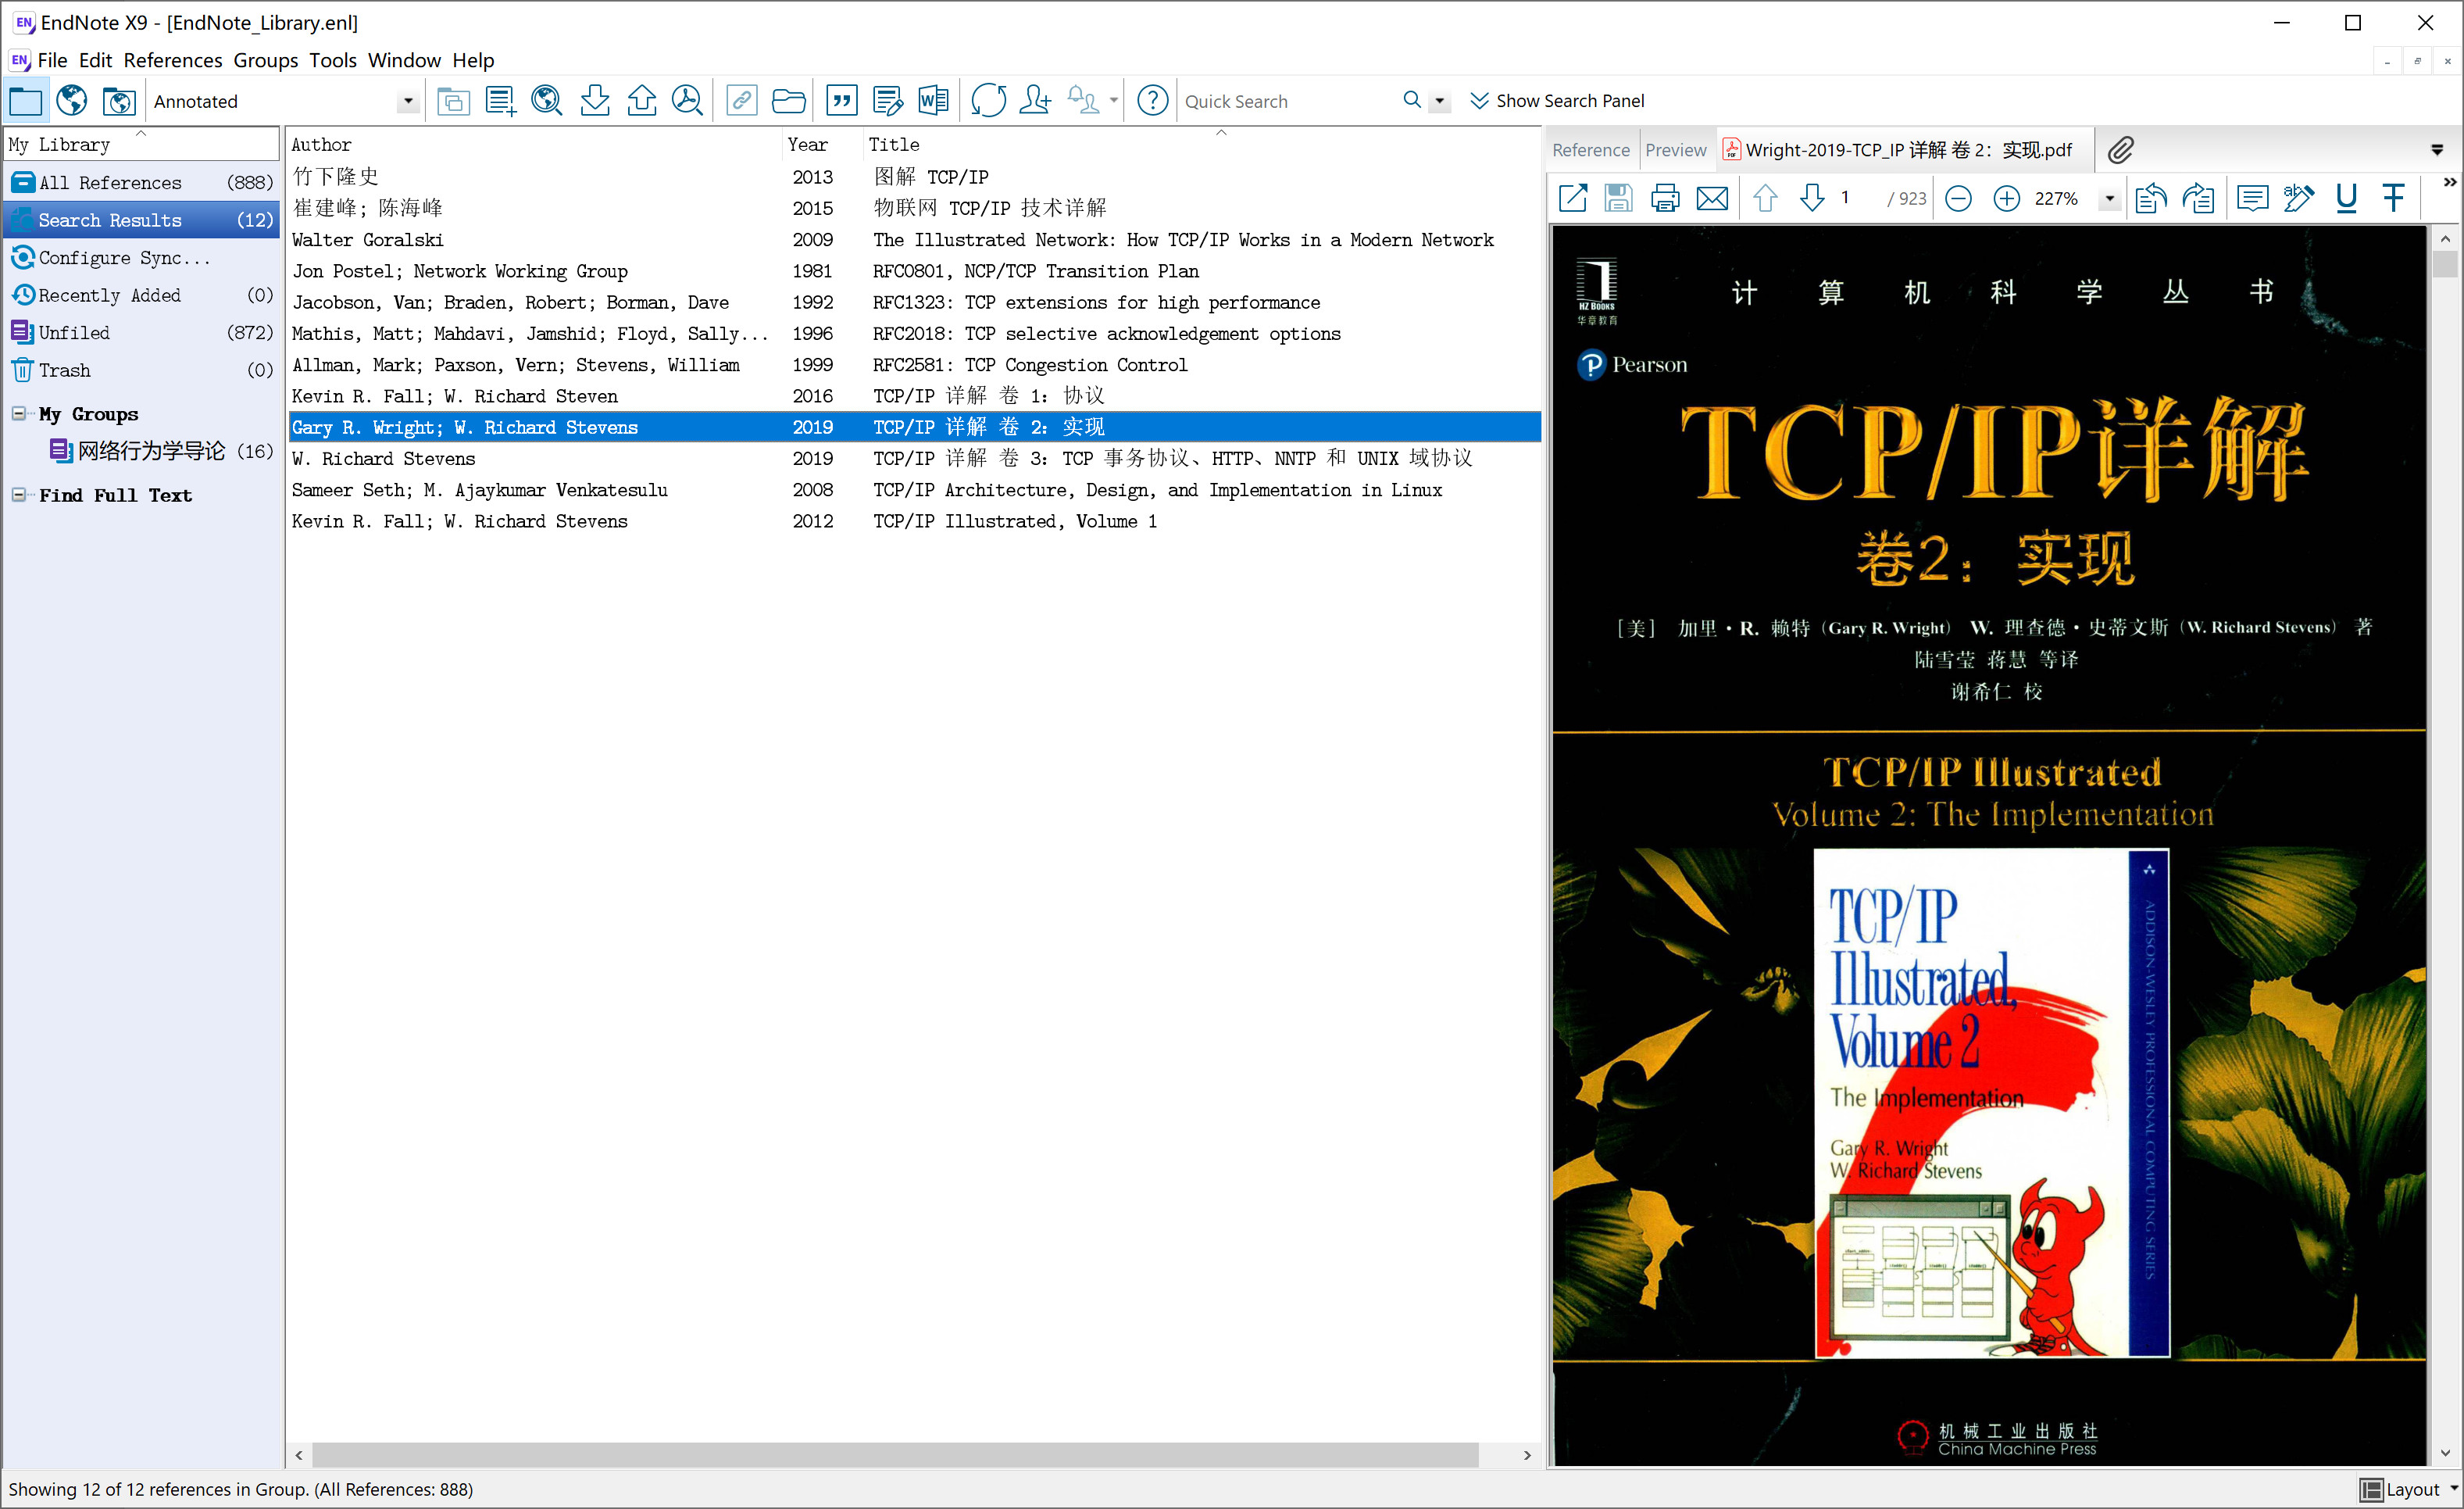Image resolution: width=2464 pixels, height=1509 pixels.
Task: Click Share Library add-person icon
Action: (1036, 101)
